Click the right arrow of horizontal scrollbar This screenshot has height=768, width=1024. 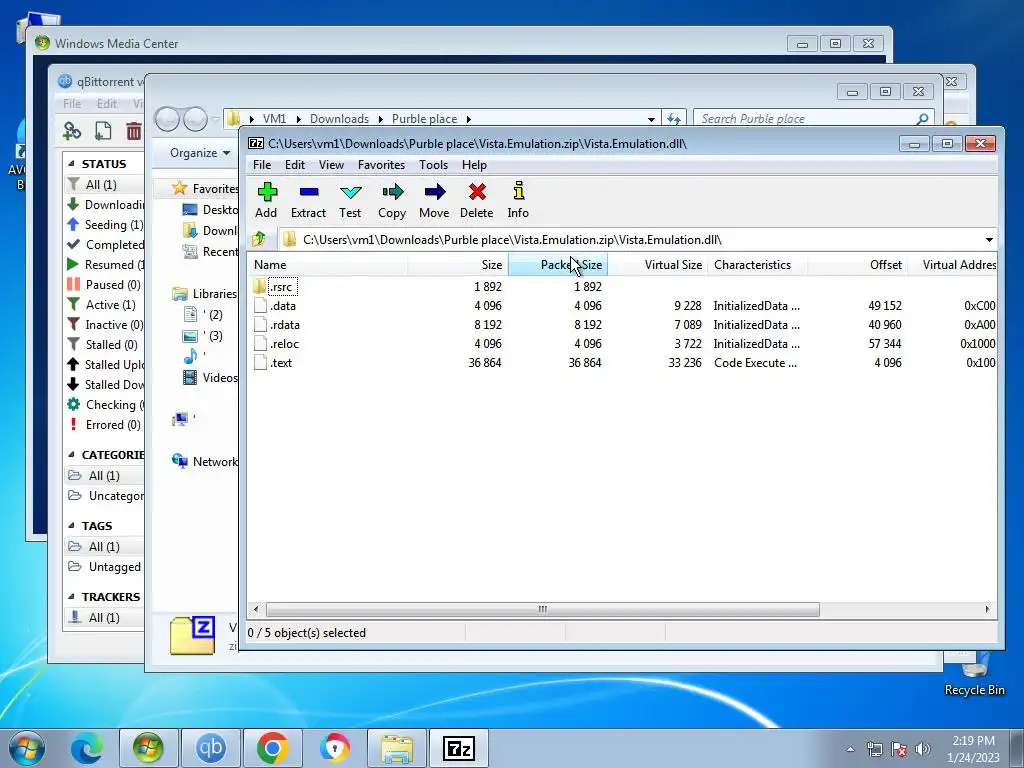click(x=987, y=609)
